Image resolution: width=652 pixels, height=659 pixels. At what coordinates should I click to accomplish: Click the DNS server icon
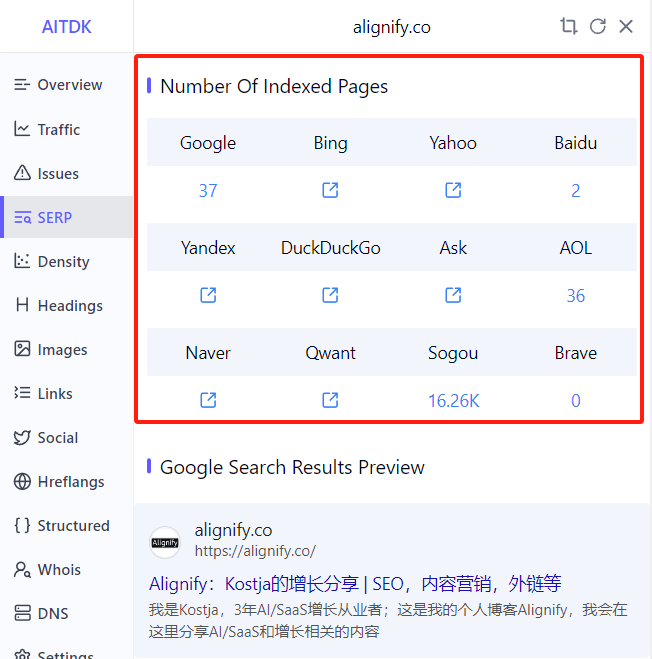[x=22, y=613]
